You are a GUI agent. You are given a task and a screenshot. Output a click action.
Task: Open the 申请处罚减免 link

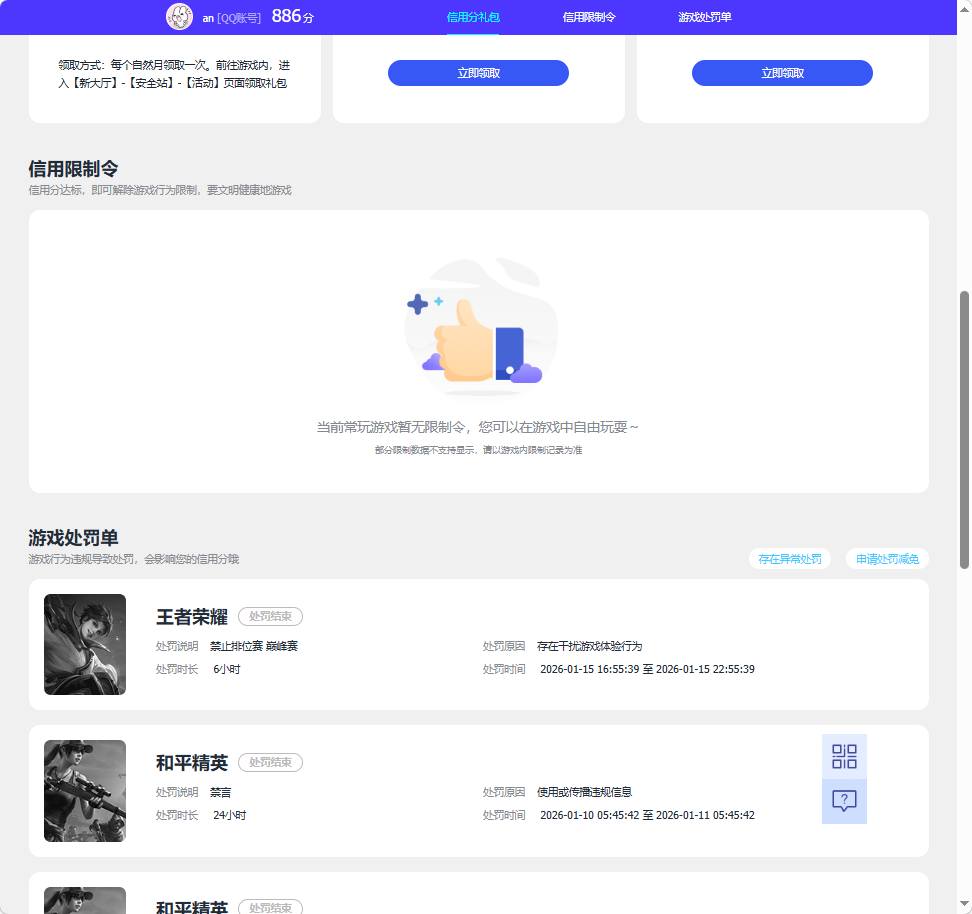pyautogui.click(x=887, y=559)
